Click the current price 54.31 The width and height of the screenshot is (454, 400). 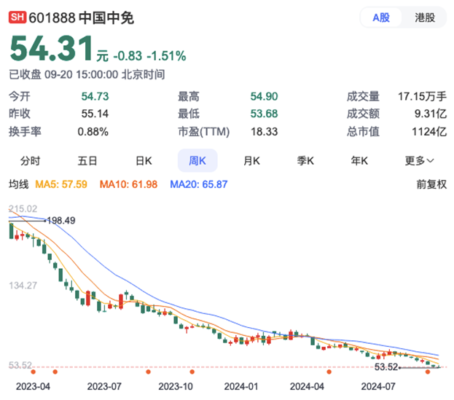(x=52, y=49)
